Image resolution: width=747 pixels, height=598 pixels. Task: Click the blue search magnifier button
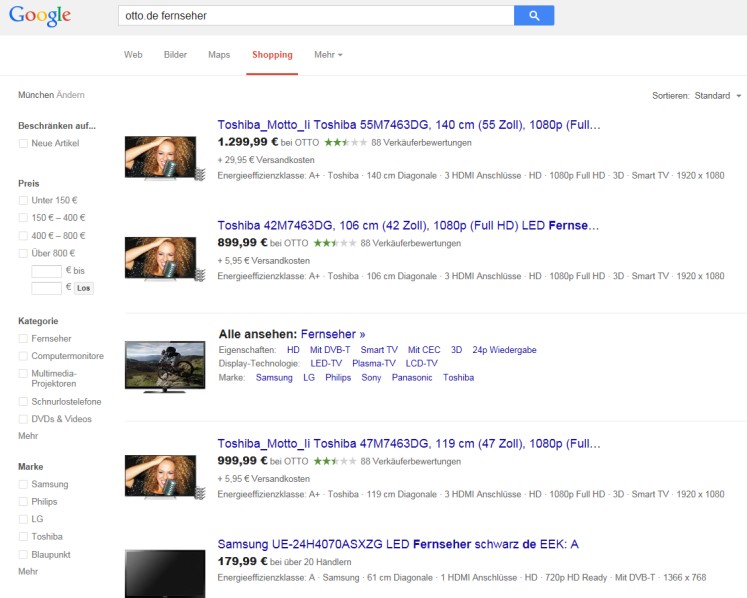pyautogui.click(x=534, y=16)
